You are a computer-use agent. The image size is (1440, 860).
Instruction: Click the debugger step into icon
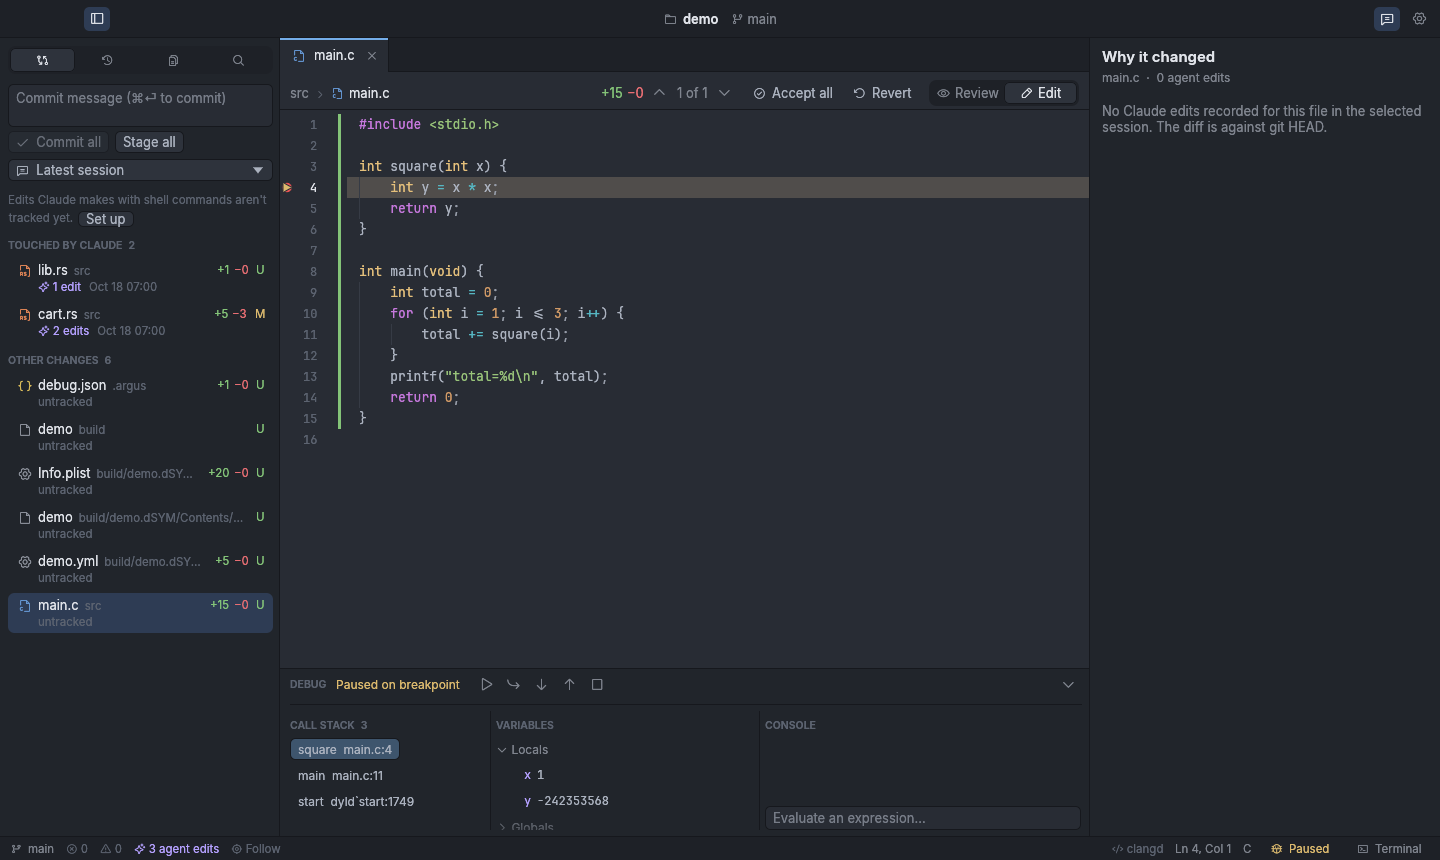tap(541, 685)
